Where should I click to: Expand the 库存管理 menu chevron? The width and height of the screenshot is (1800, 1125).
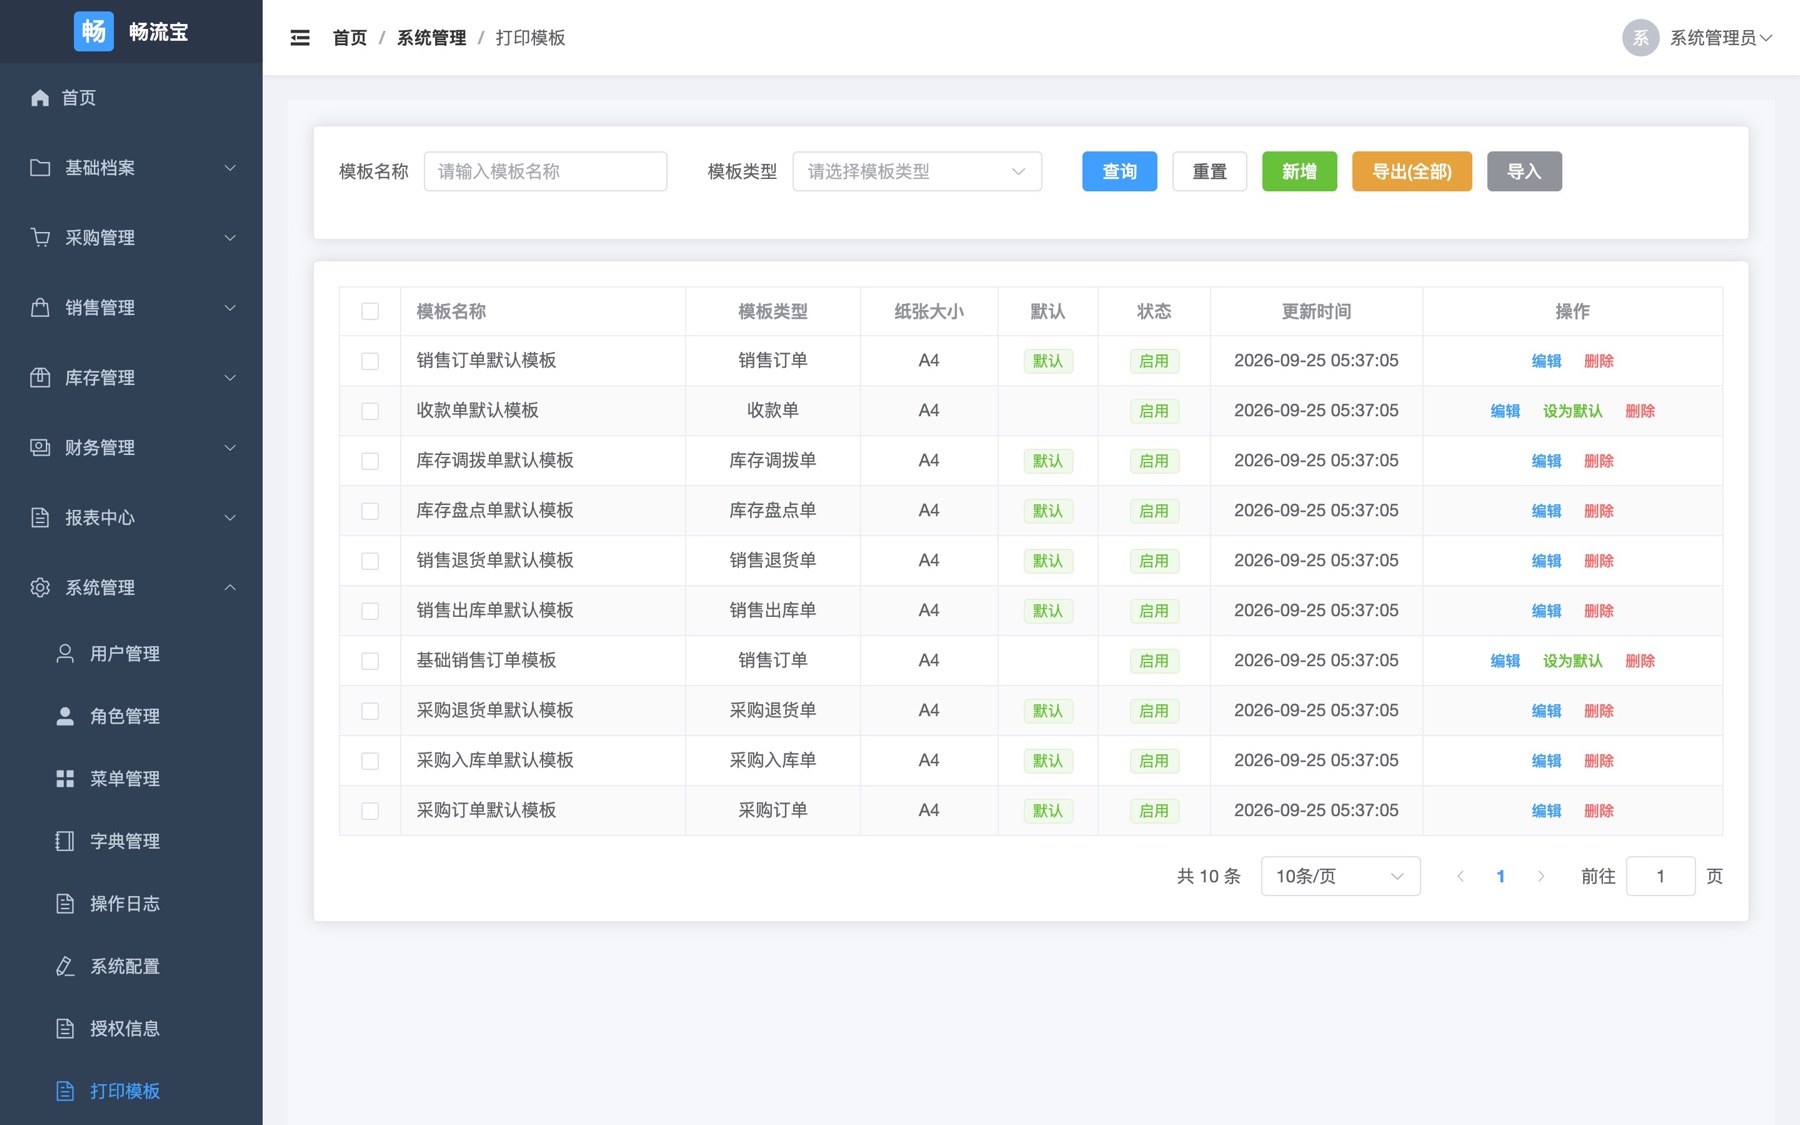pos(230,377)
